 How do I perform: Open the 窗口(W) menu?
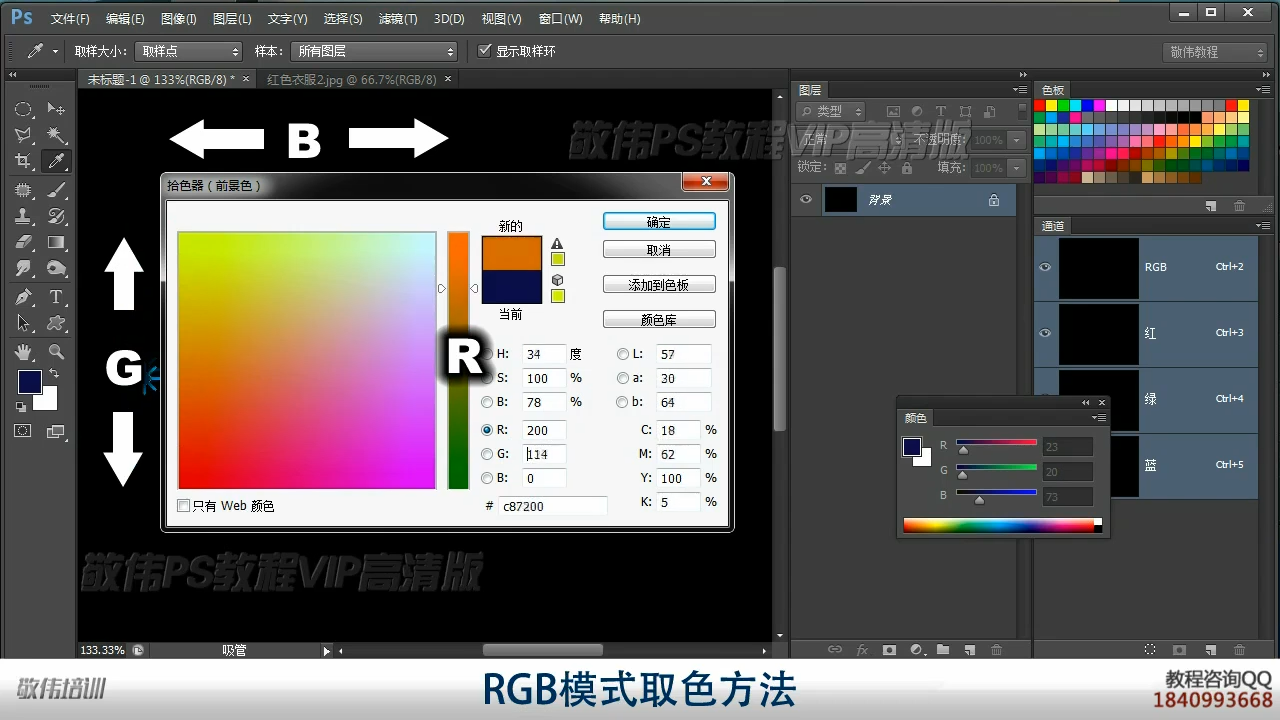[560, 19]
